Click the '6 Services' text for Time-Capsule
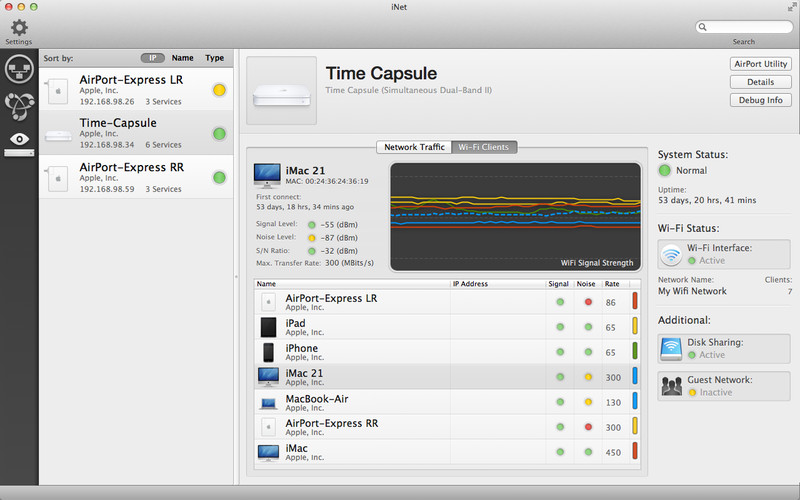This screenshot has height=500, width=800. click(x=163, y=145)
